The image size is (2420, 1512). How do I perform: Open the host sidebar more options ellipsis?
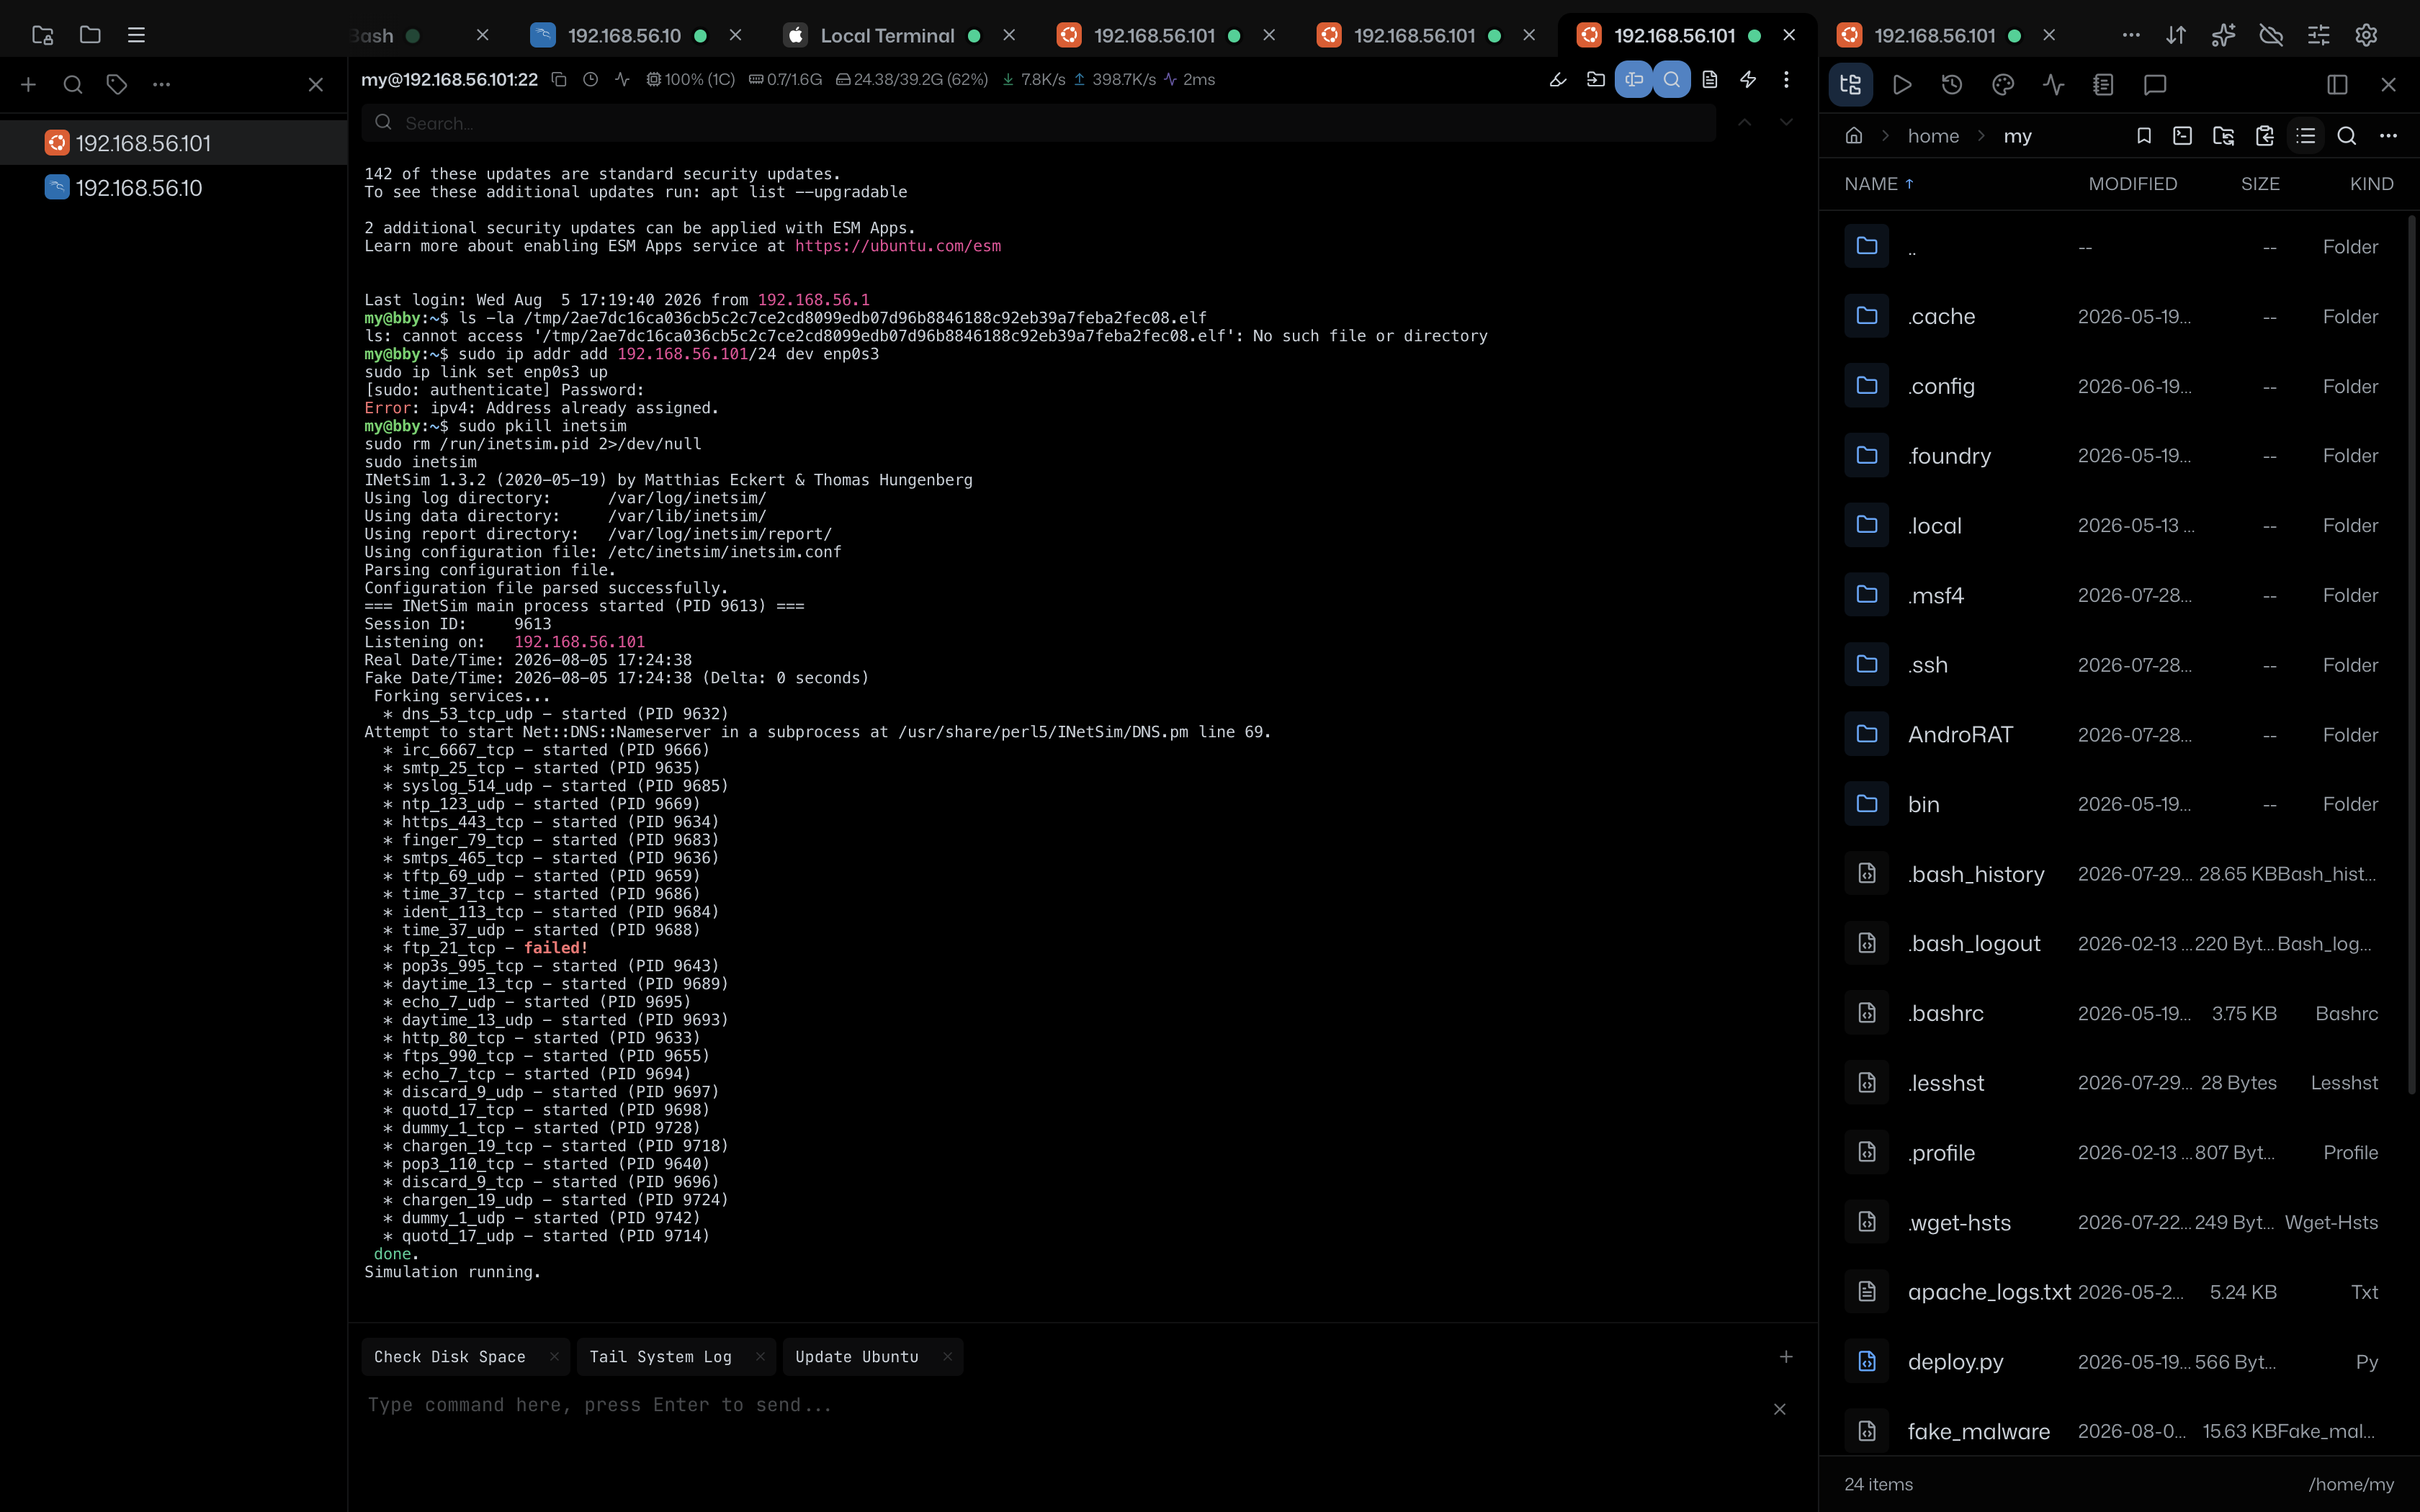click(161, 85)
